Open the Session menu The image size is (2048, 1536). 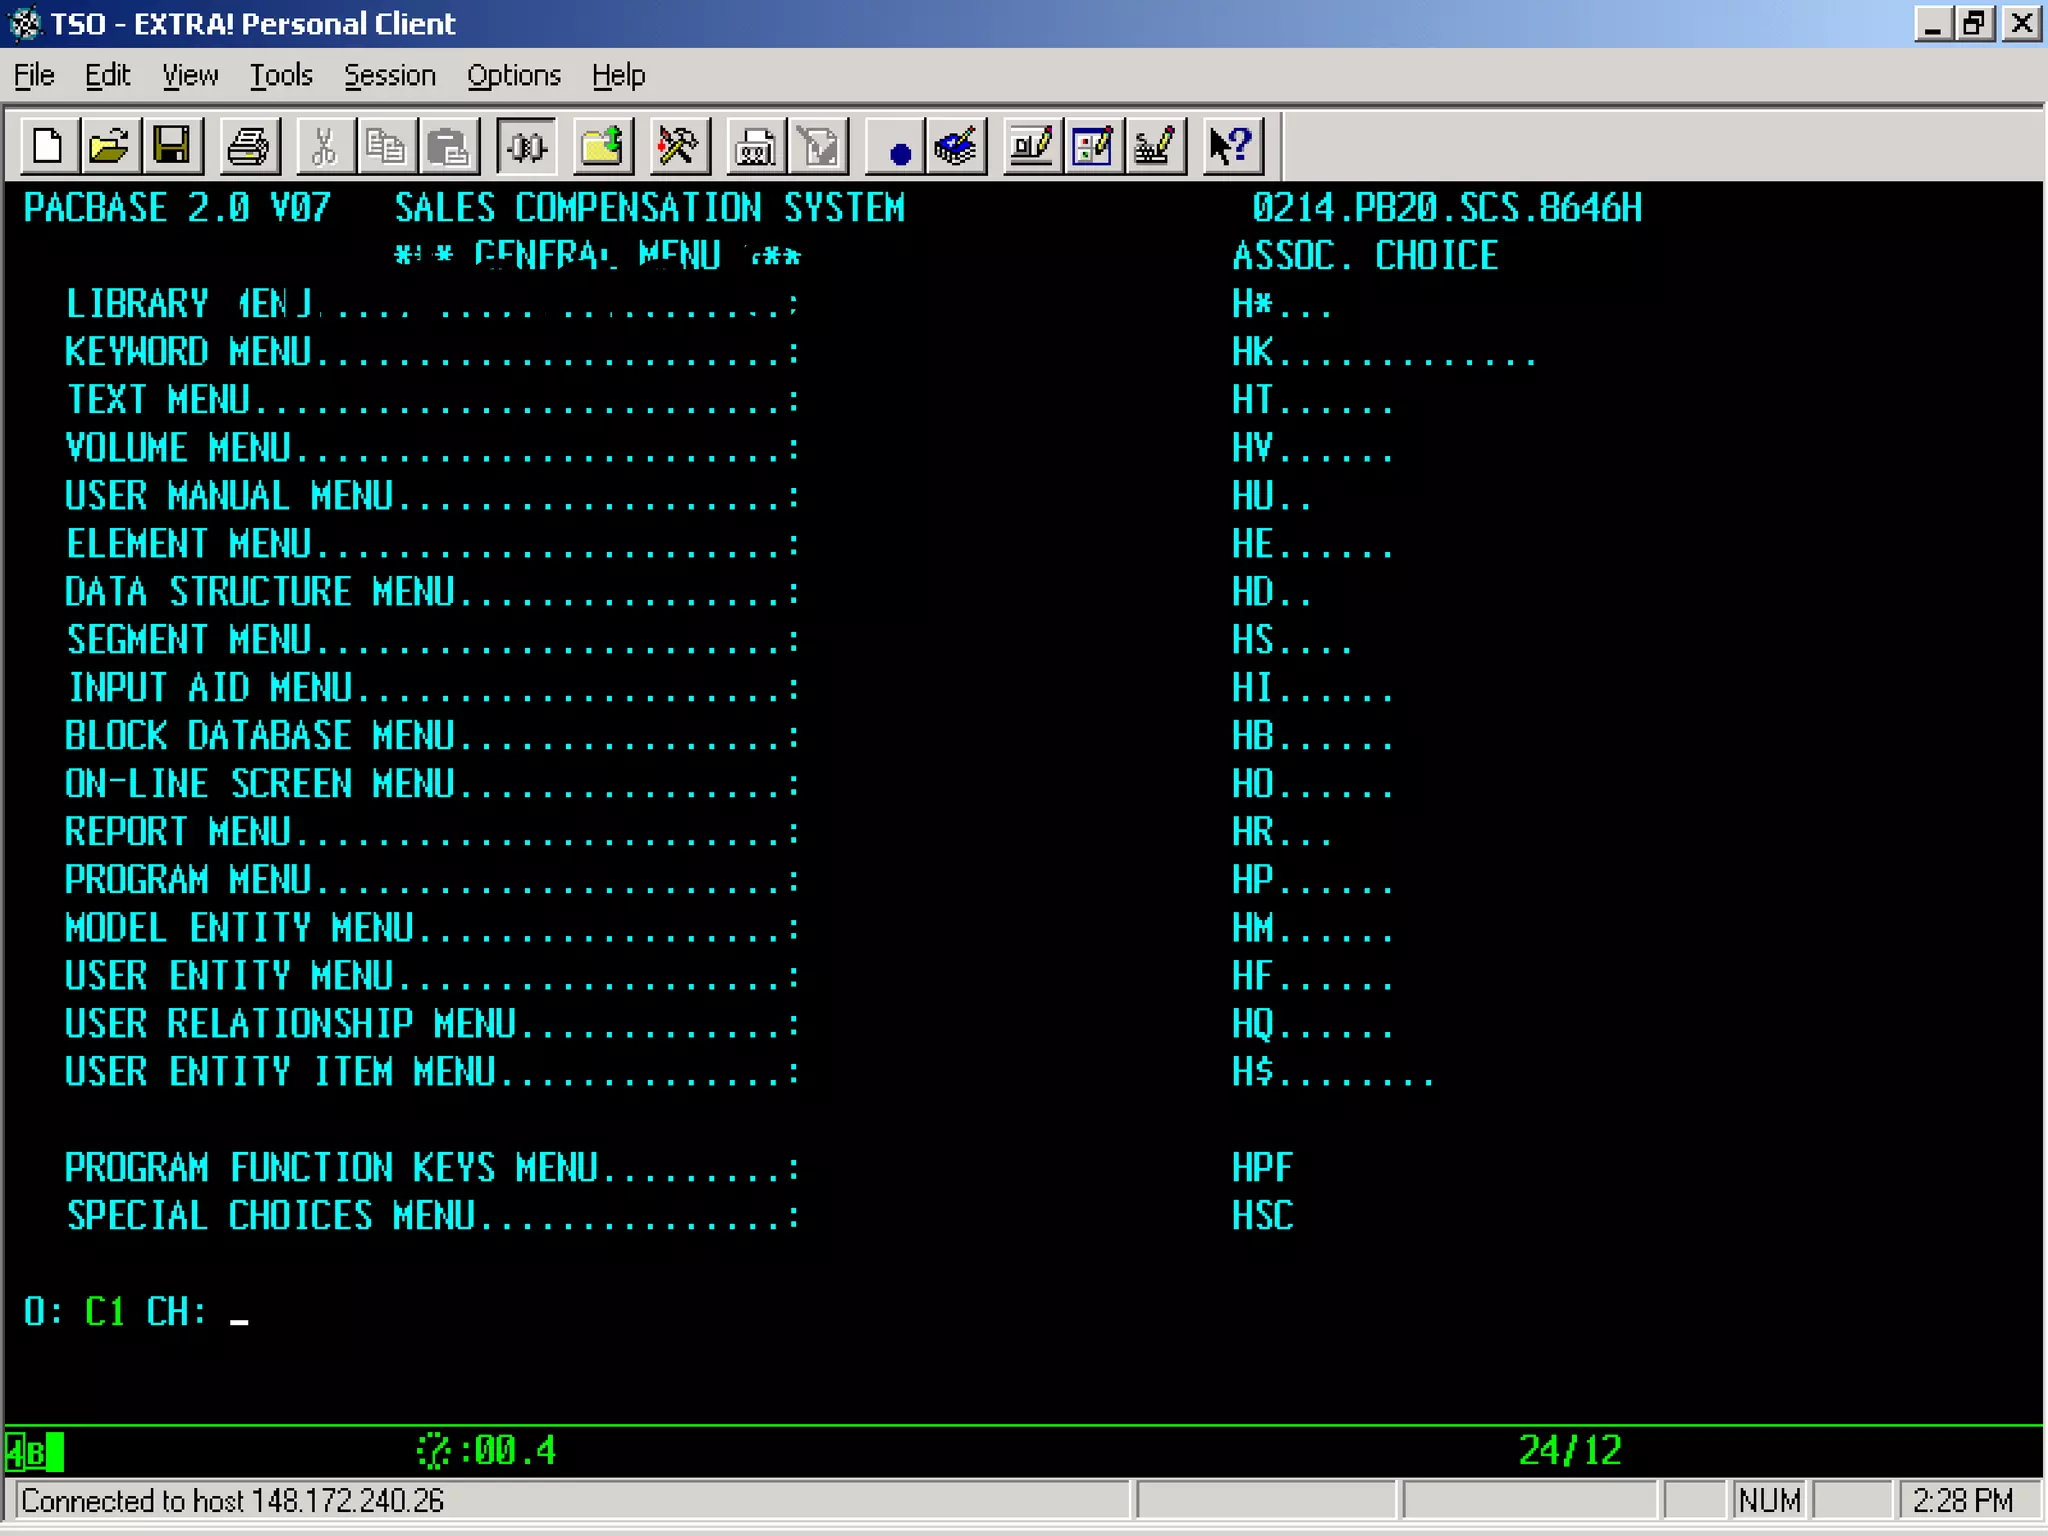[389, 76]
